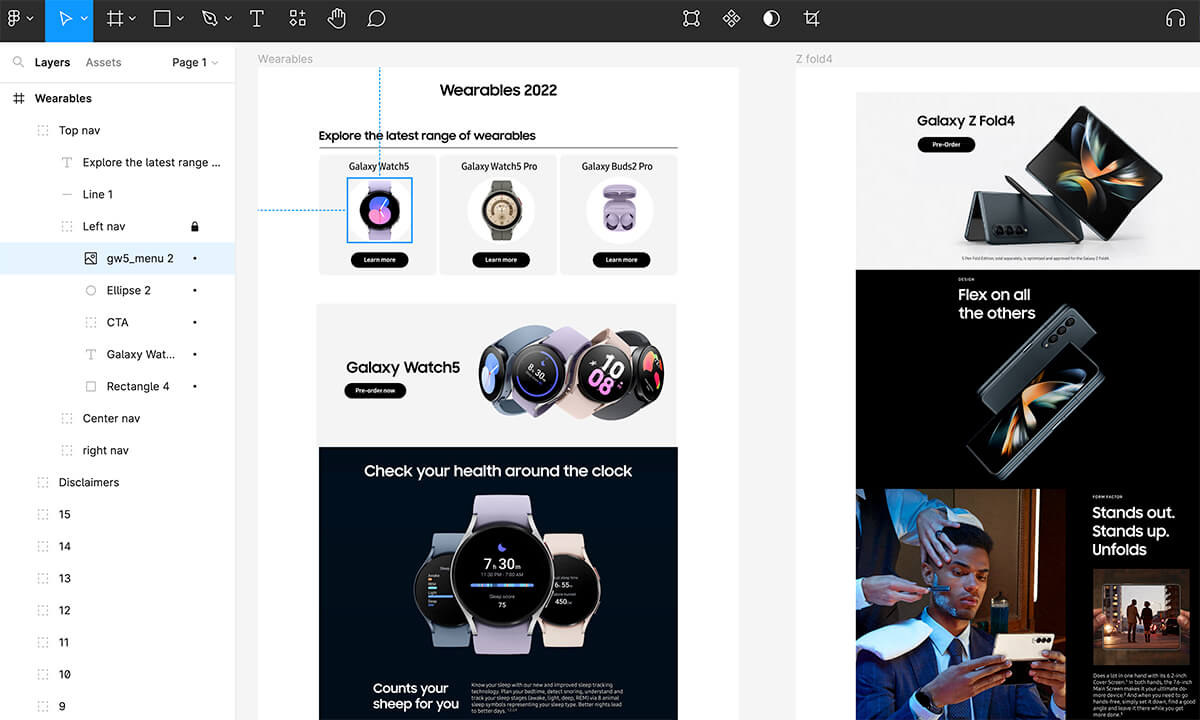Open the Move tools dropdown arrow
This screenshot has width=1200, height=720.
point(84,18)
